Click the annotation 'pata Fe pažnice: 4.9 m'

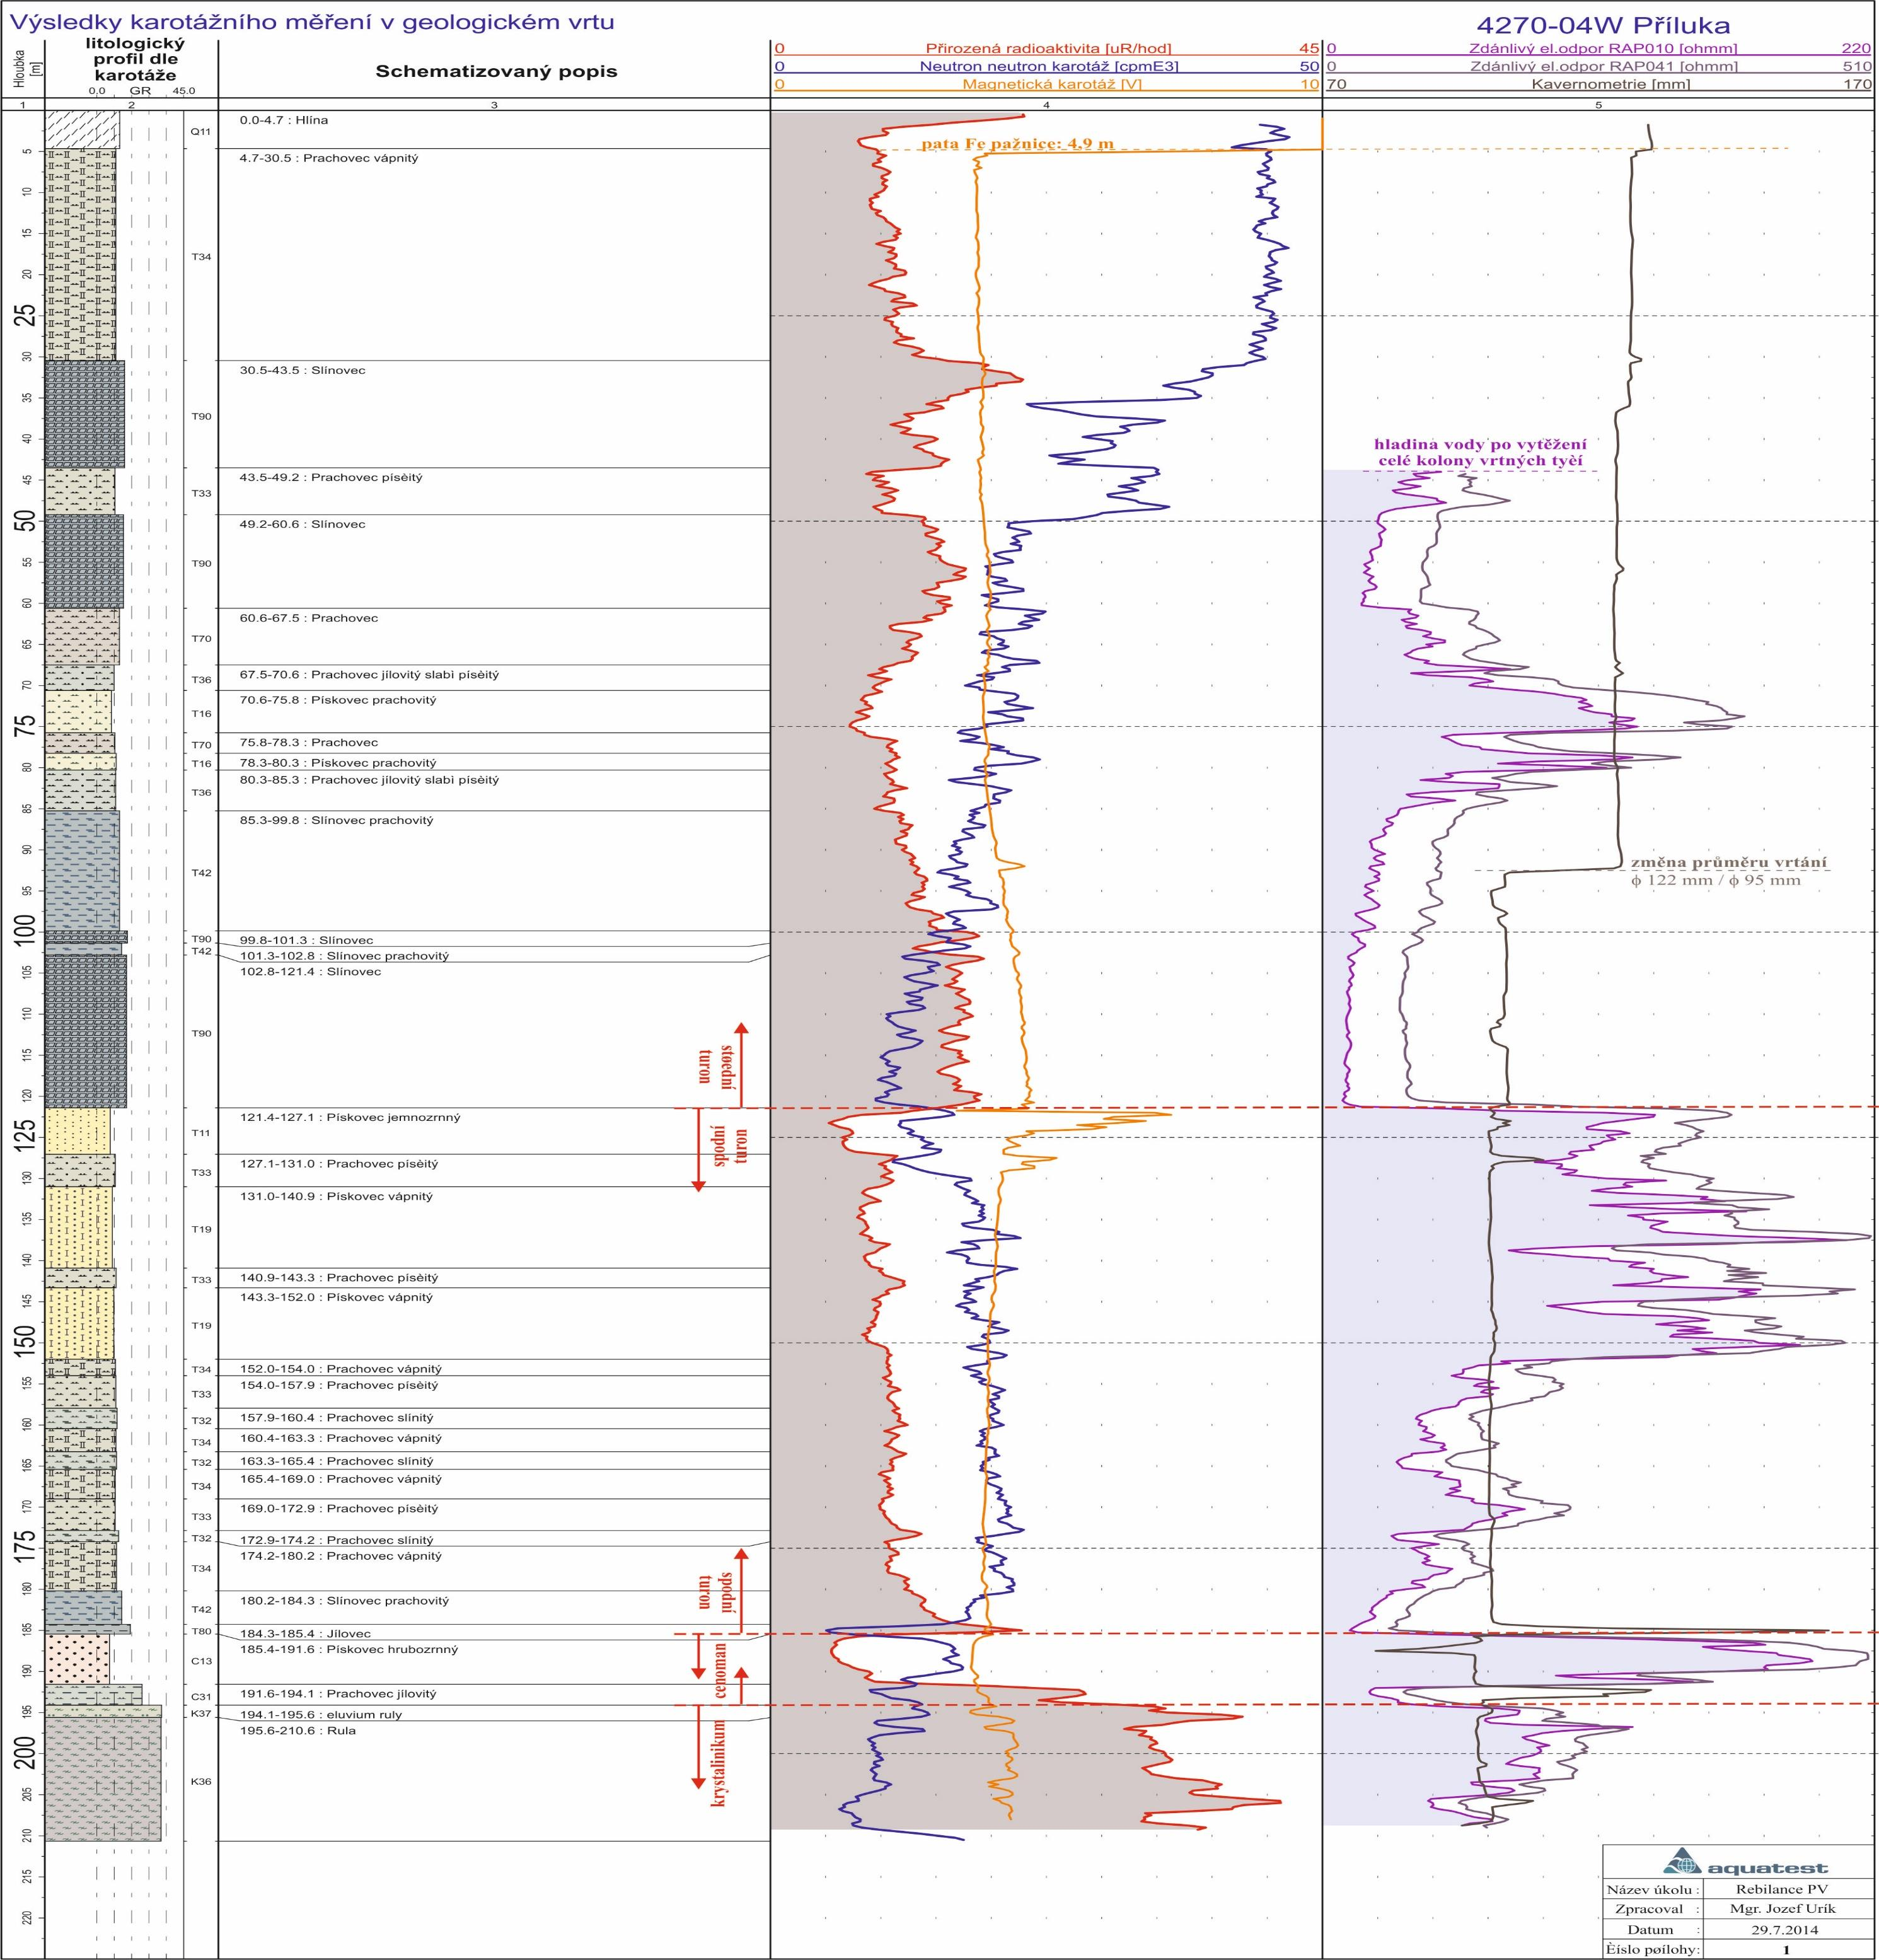pyautogui.click(x=1017, y=144)
